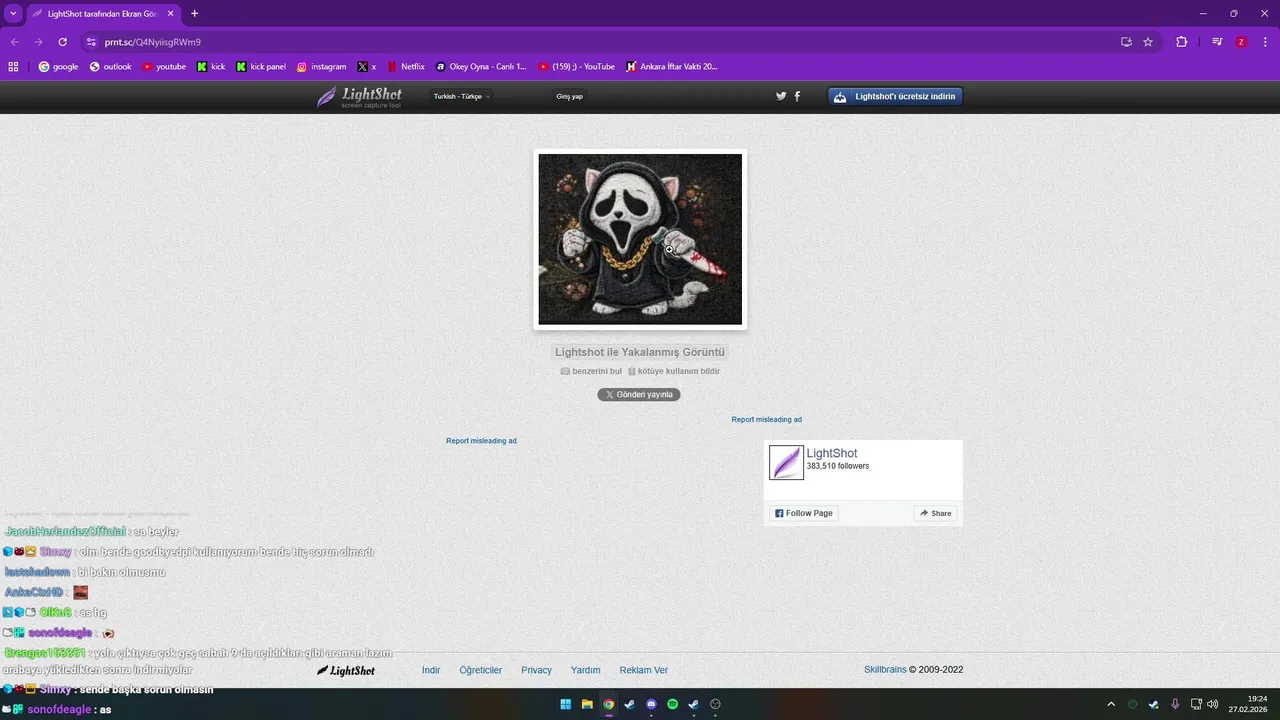Bookmark this page with the star icon
Viewport: 1280px width, 720px height.
click(x=1148, y=42)
